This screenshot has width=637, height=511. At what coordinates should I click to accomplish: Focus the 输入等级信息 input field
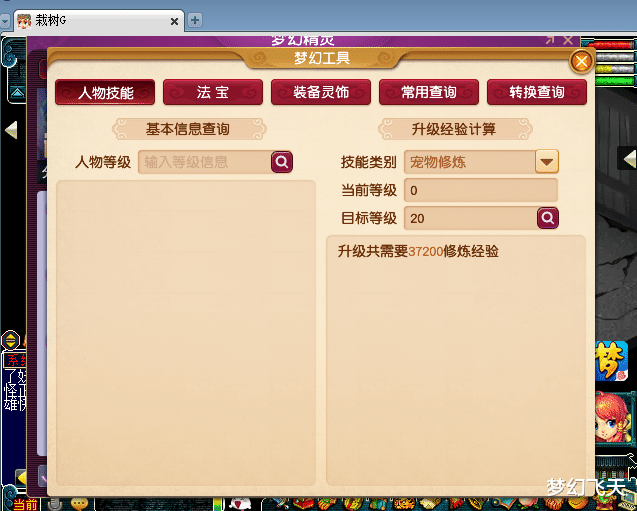(205, 162)
